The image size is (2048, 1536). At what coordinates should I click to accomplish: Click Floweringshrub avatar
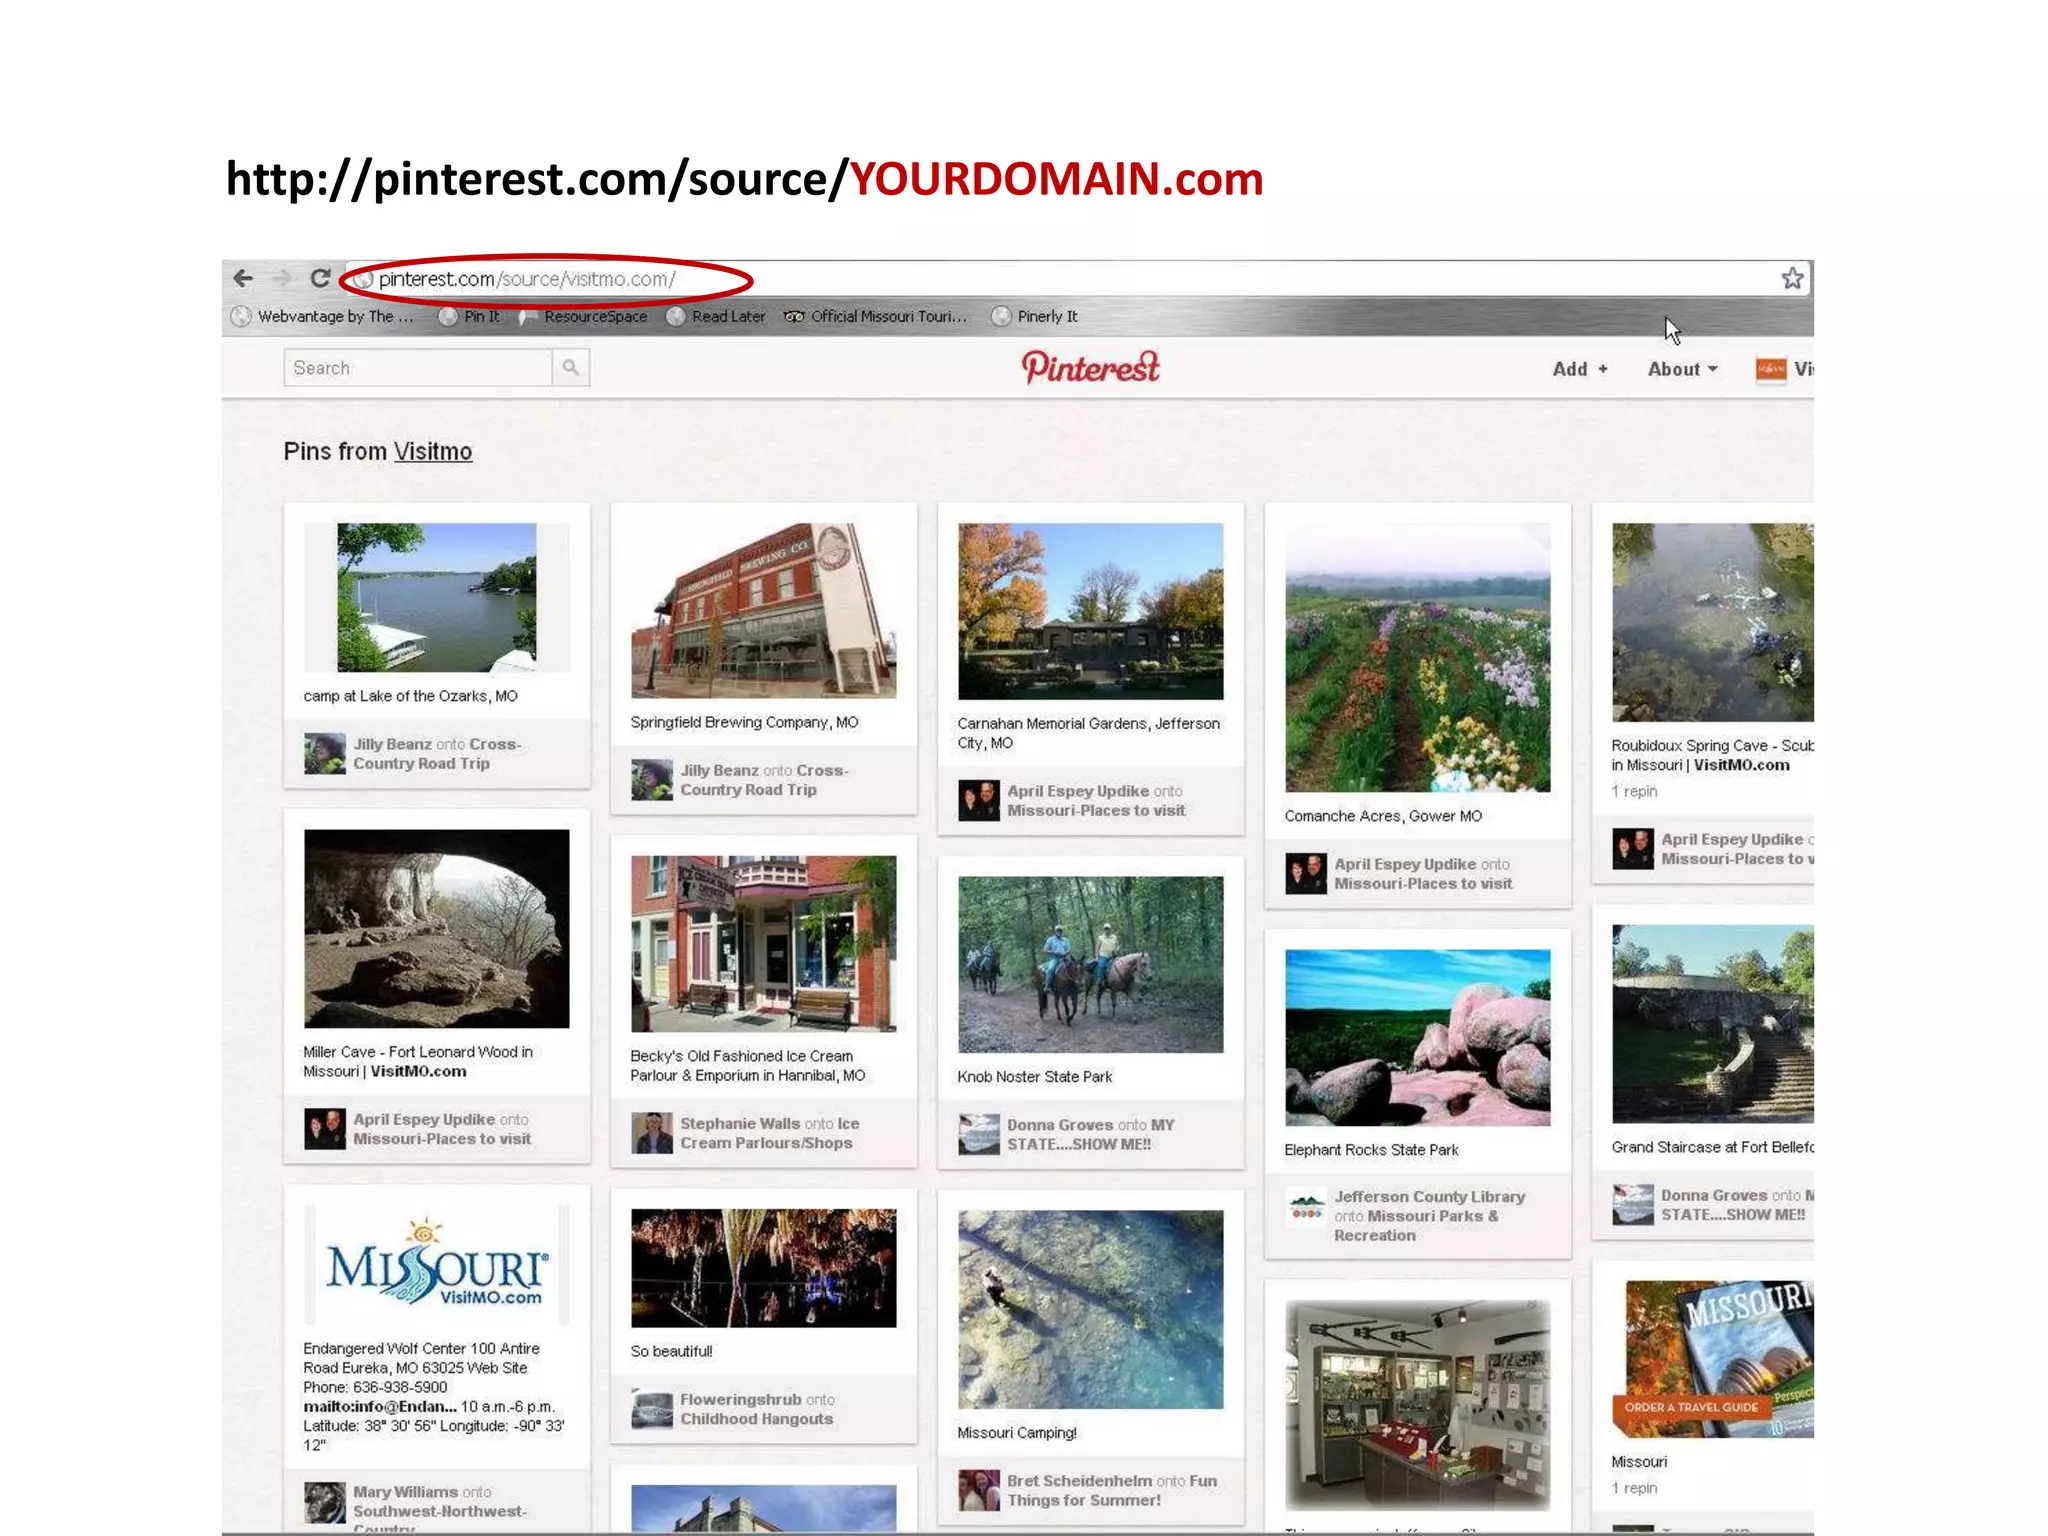click(652, 1409)
